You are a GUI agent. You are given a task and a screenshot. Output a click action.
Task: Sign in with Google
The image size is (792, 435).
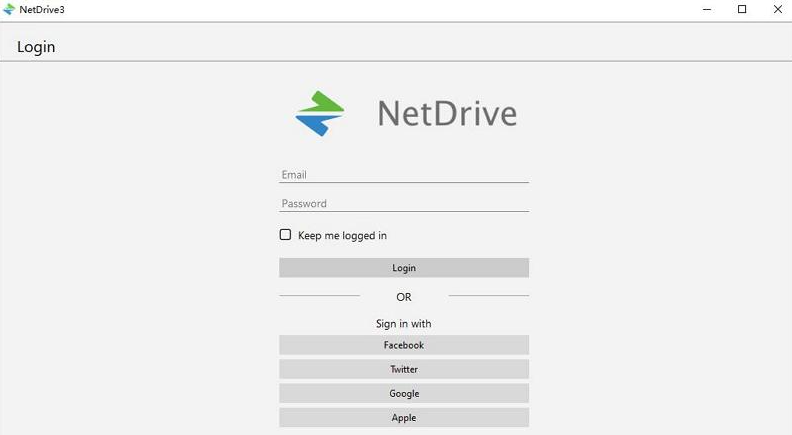(404, 394)
